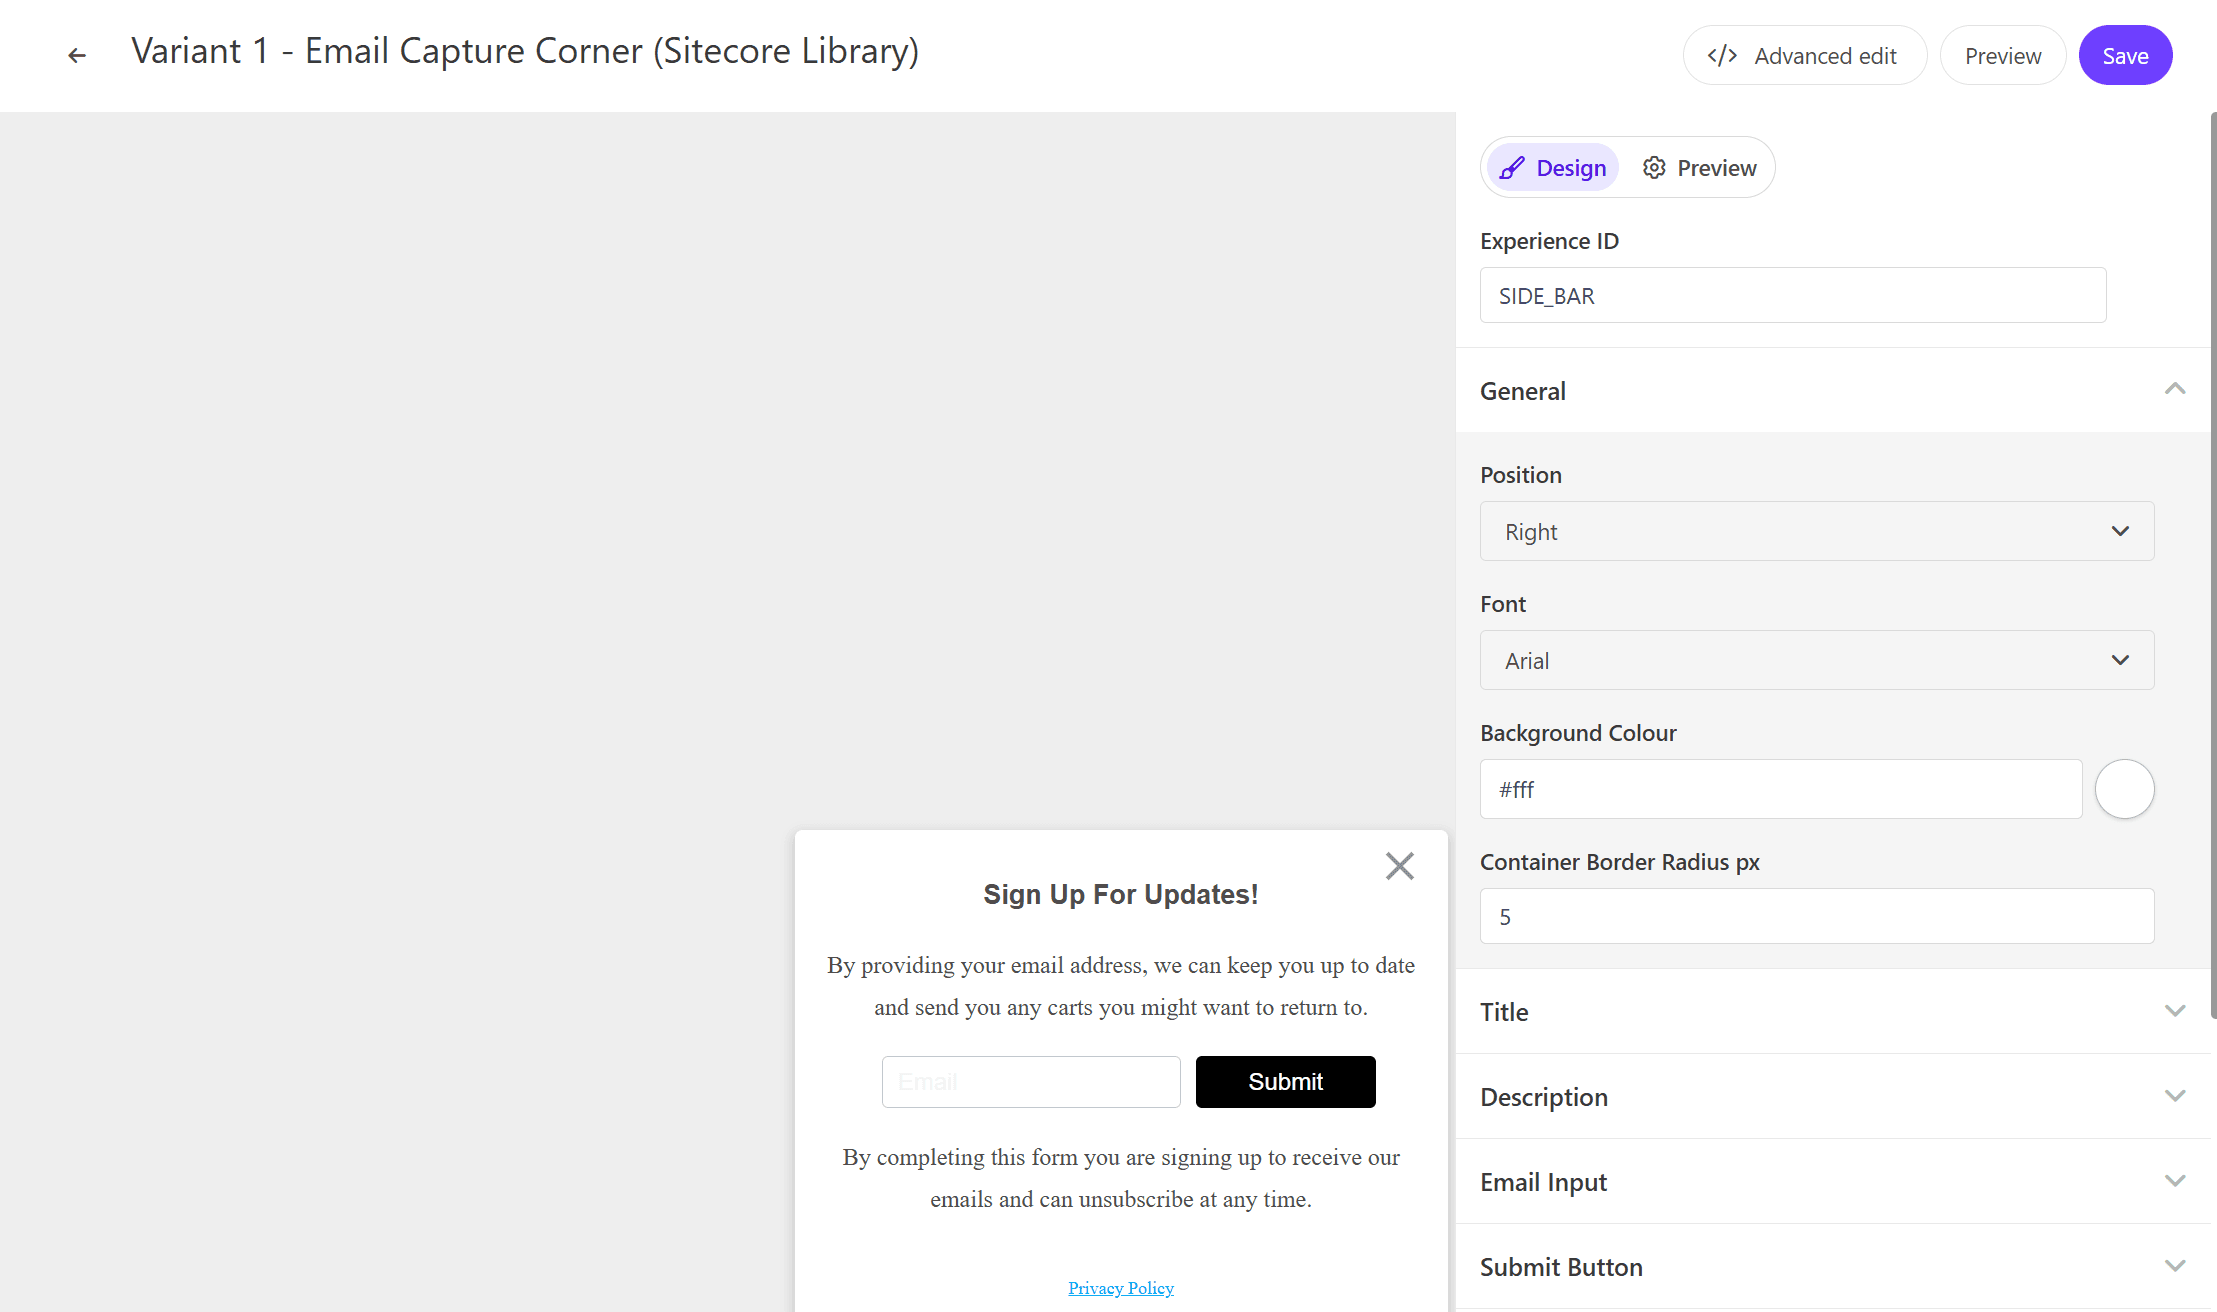Close the Sign Up popup with X
2217x1312 pixels.
[1399, 865]
